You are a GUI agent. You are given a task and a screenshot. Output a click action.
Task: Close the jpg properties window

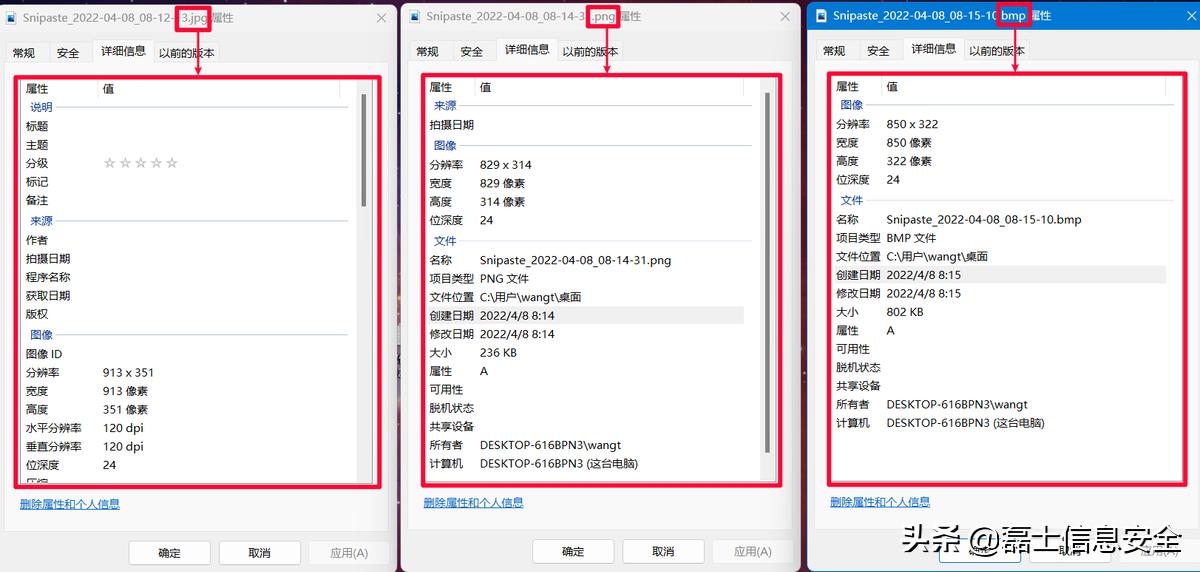pyautogui.click(x=382, y=18)
